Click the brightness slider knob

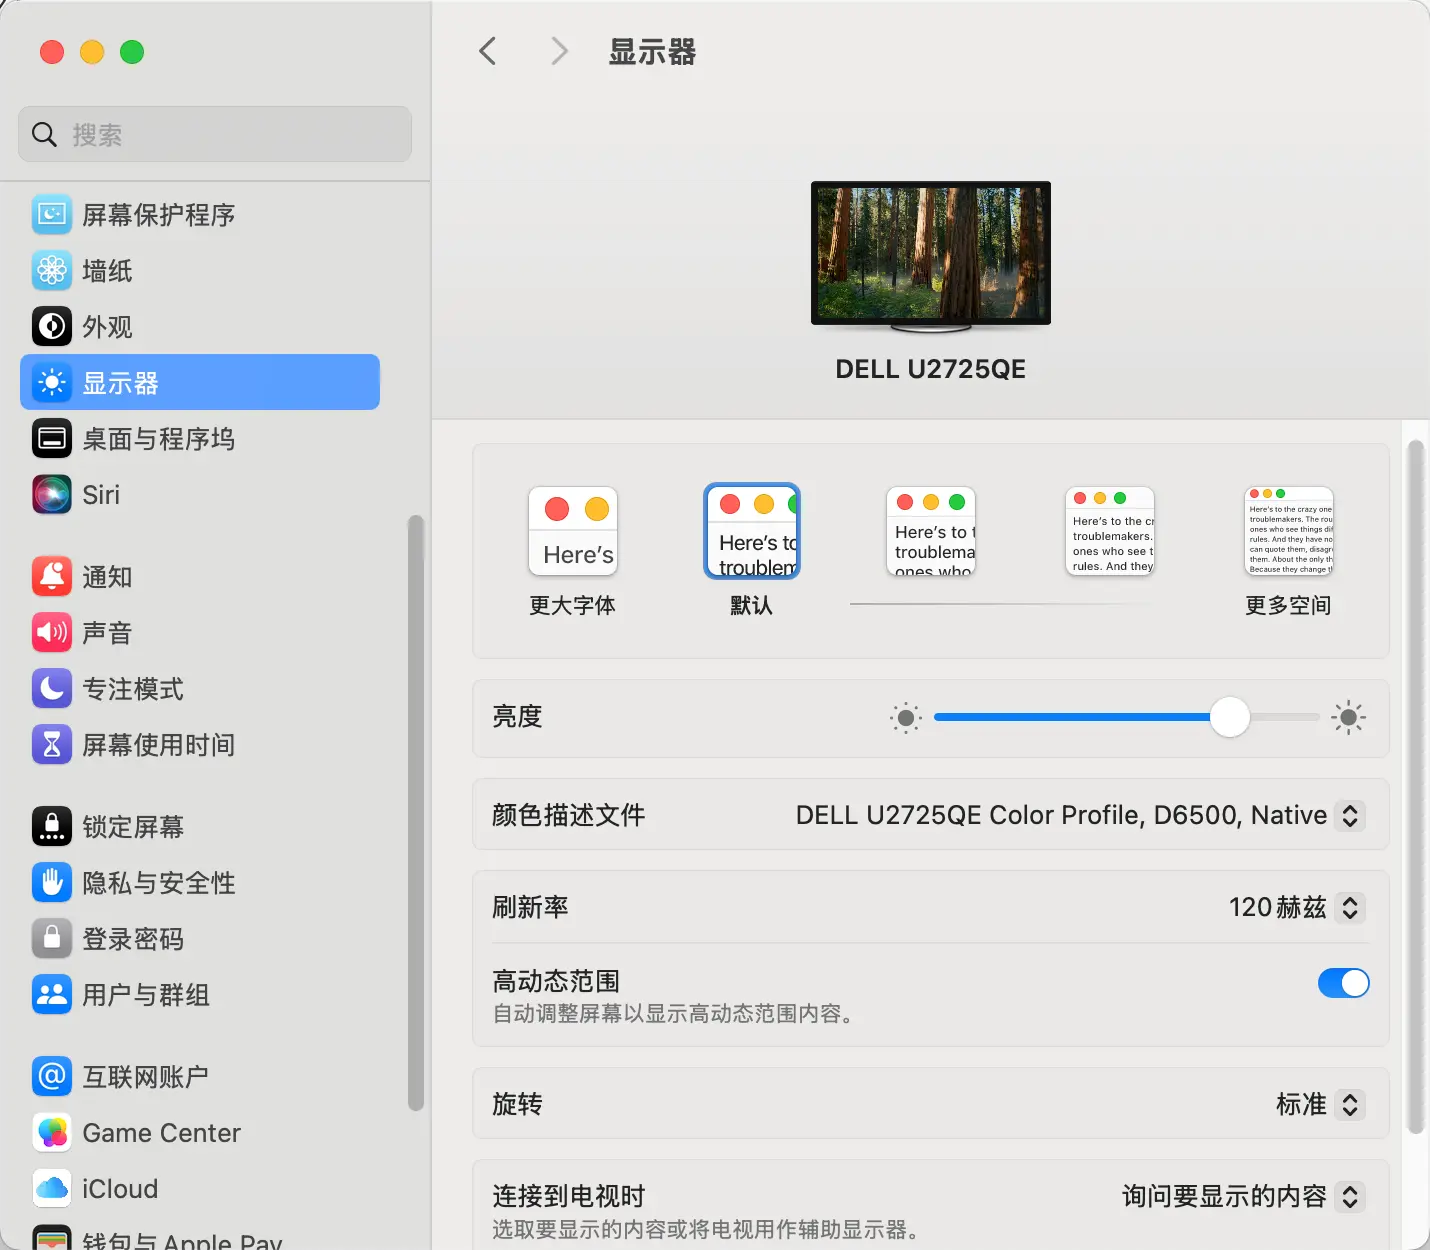pos(1229,717)
